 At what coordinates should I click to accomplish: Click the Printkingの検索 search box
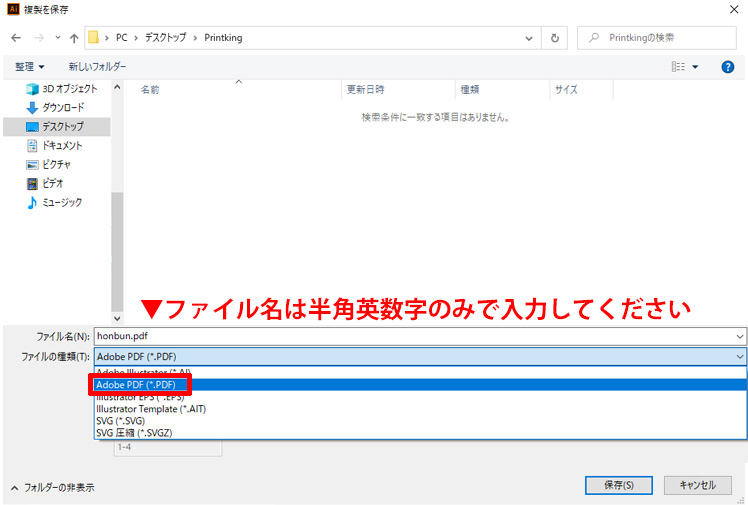[x=656, y=38]
